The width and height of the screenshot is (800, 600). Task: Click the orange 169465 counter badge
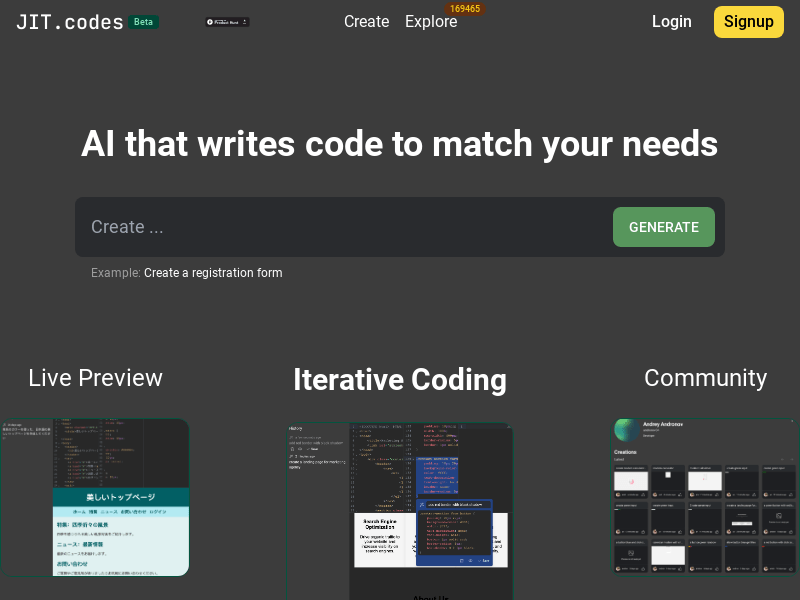pyautogui.click(x=464, y=8)
